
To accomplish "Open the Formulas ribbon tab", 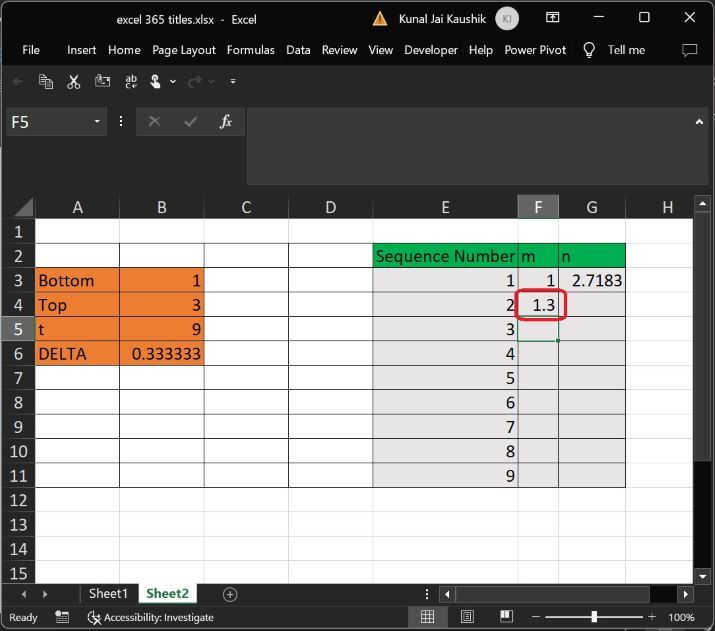I will 250,50.
